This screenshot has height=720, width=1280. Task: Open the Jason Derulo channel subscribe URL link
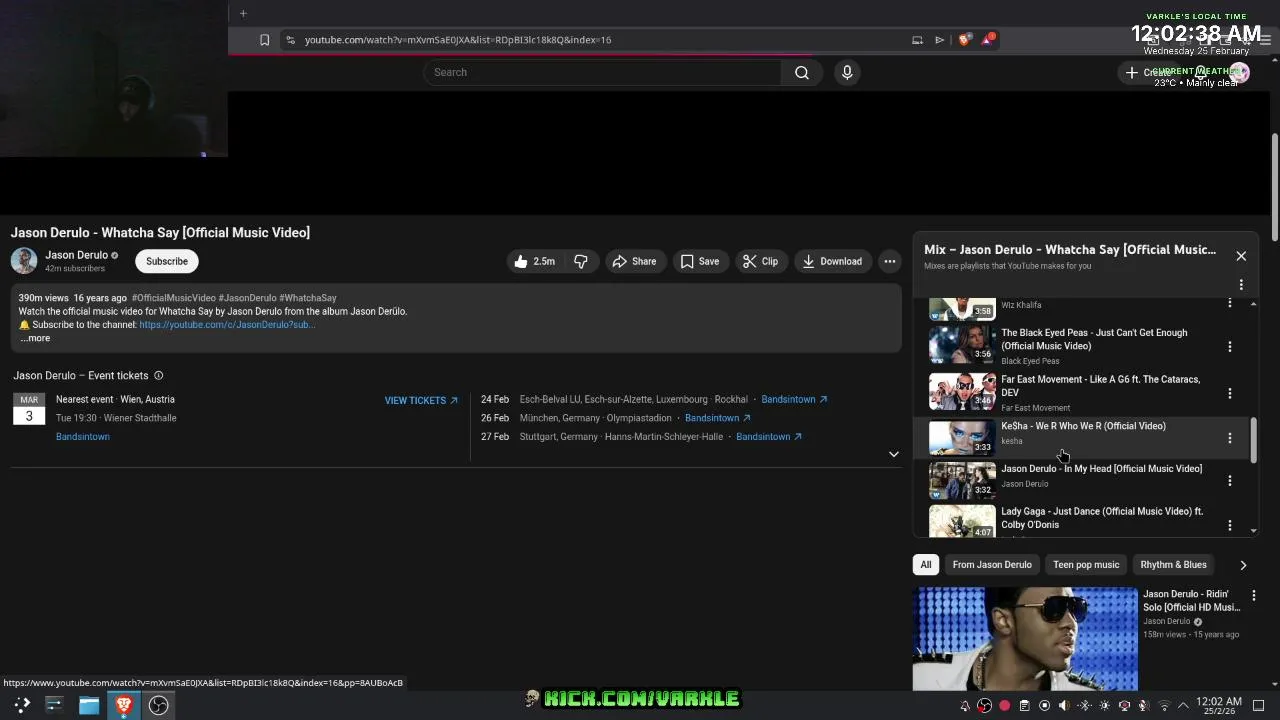click(x=227, y=325)
